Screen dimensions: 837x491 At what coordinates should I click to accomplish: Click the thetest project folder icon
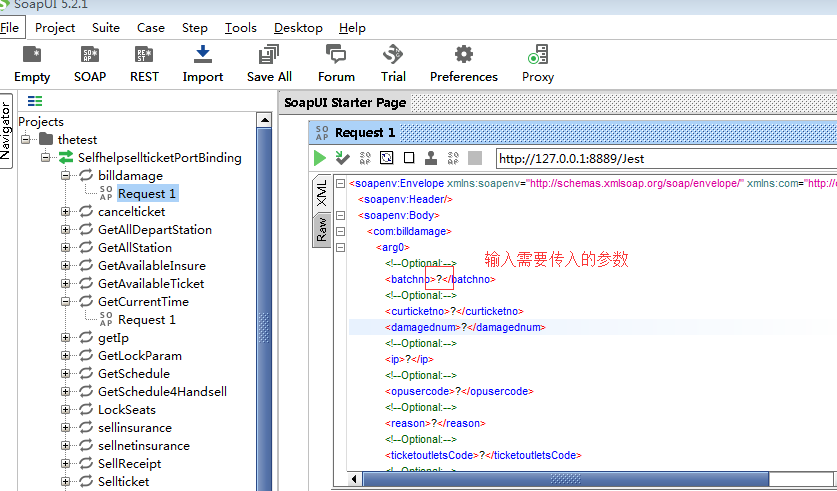tap(46, 139)
